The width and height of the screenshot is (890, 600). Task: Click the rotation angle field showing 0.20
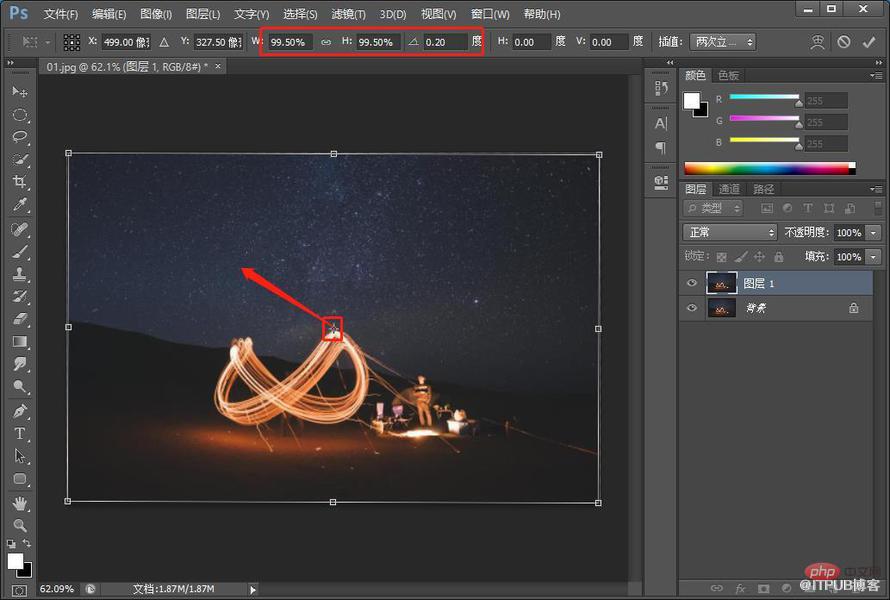click(x=445, y=42)
